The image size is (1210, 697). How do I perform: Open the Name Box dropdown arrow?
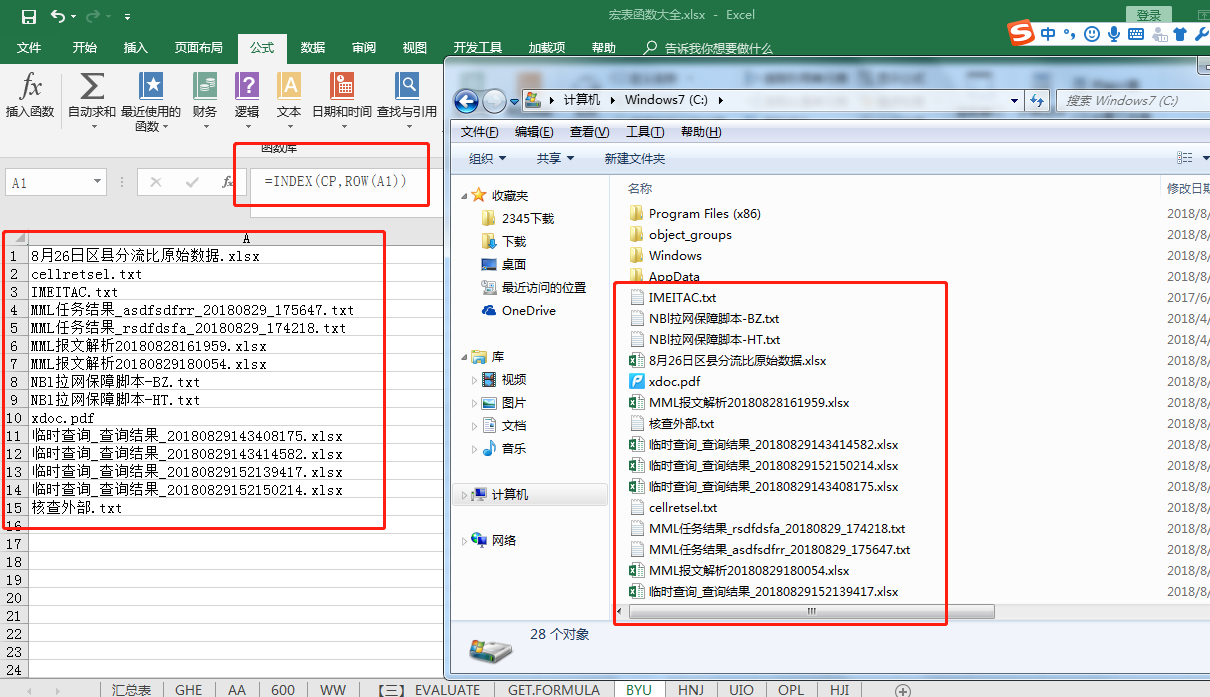pos(97,182)
